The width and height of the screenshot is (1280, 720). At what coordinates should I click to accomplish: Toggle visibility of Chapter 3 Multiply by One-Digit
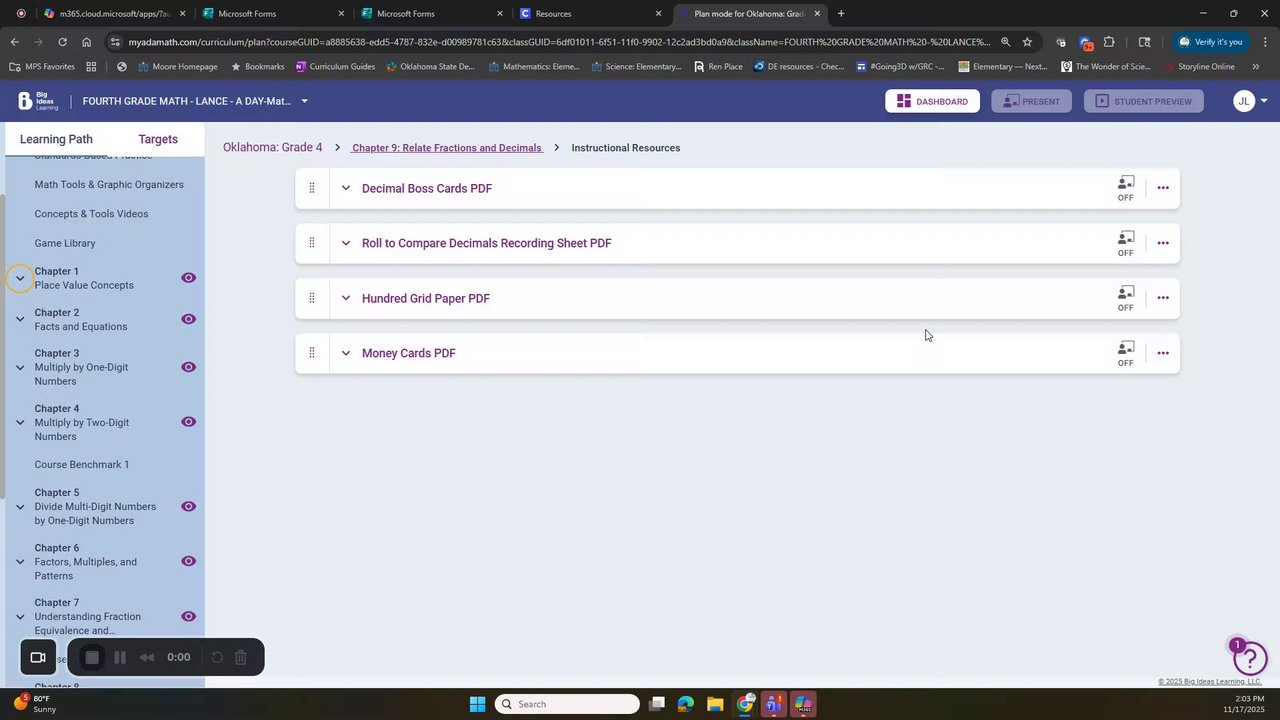[x=188, y=367]
